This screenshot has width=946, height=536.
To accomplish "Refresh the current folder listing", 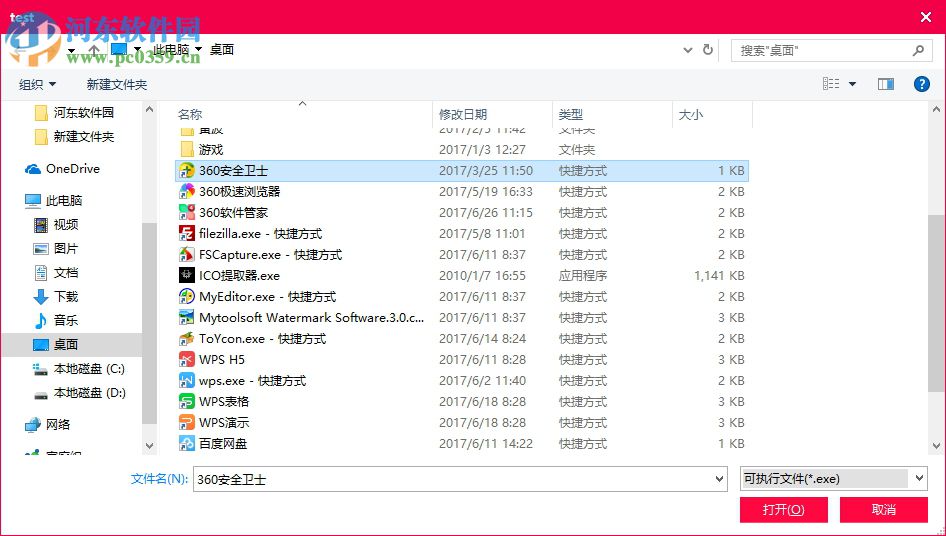I will click(708, 50).
